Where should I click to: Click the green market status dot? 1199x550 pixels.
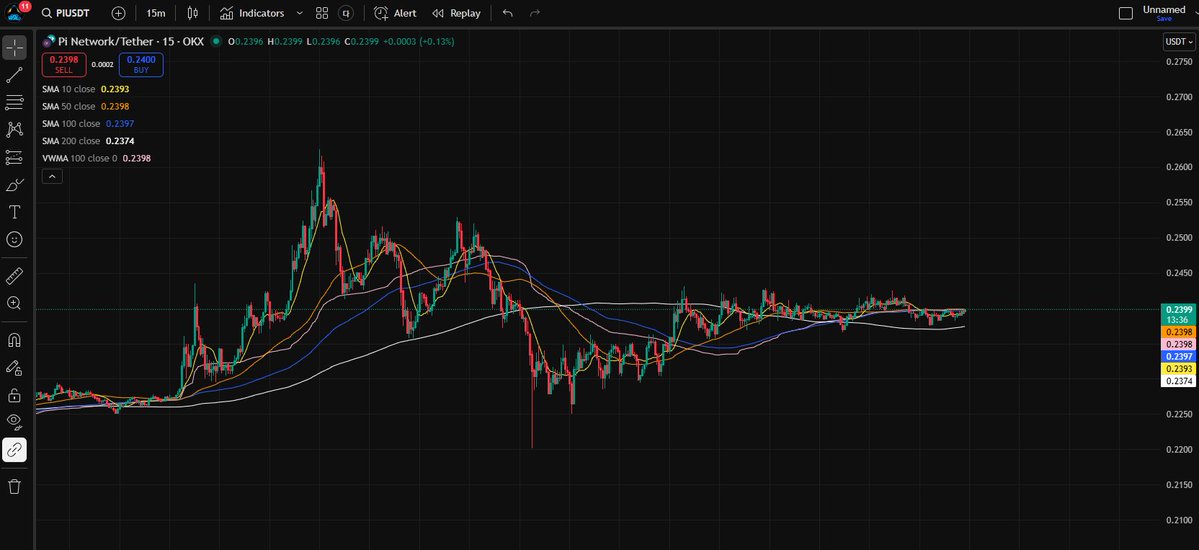click(216, 41)
